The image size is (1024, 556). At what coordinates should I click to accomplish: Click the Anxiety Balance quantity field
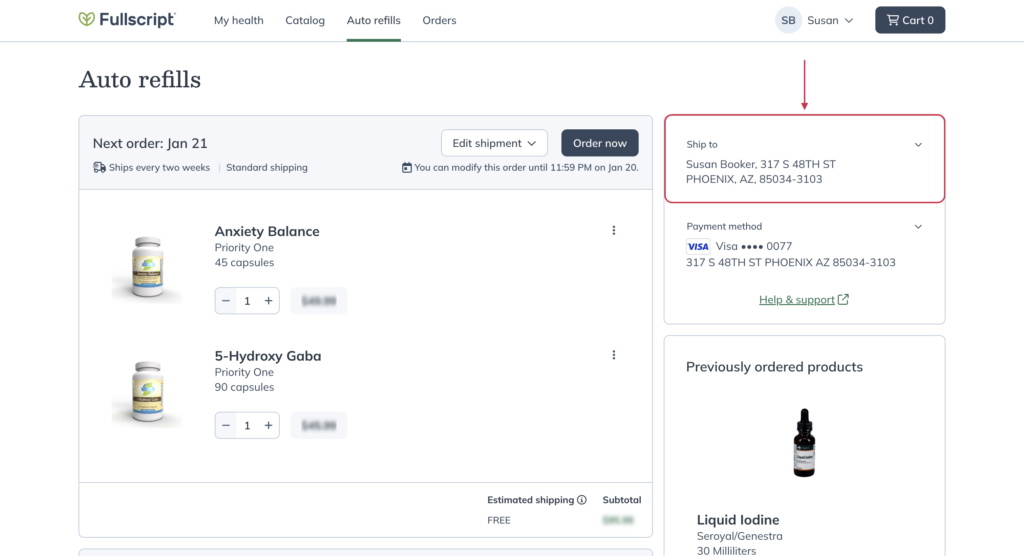coord(247,301)
